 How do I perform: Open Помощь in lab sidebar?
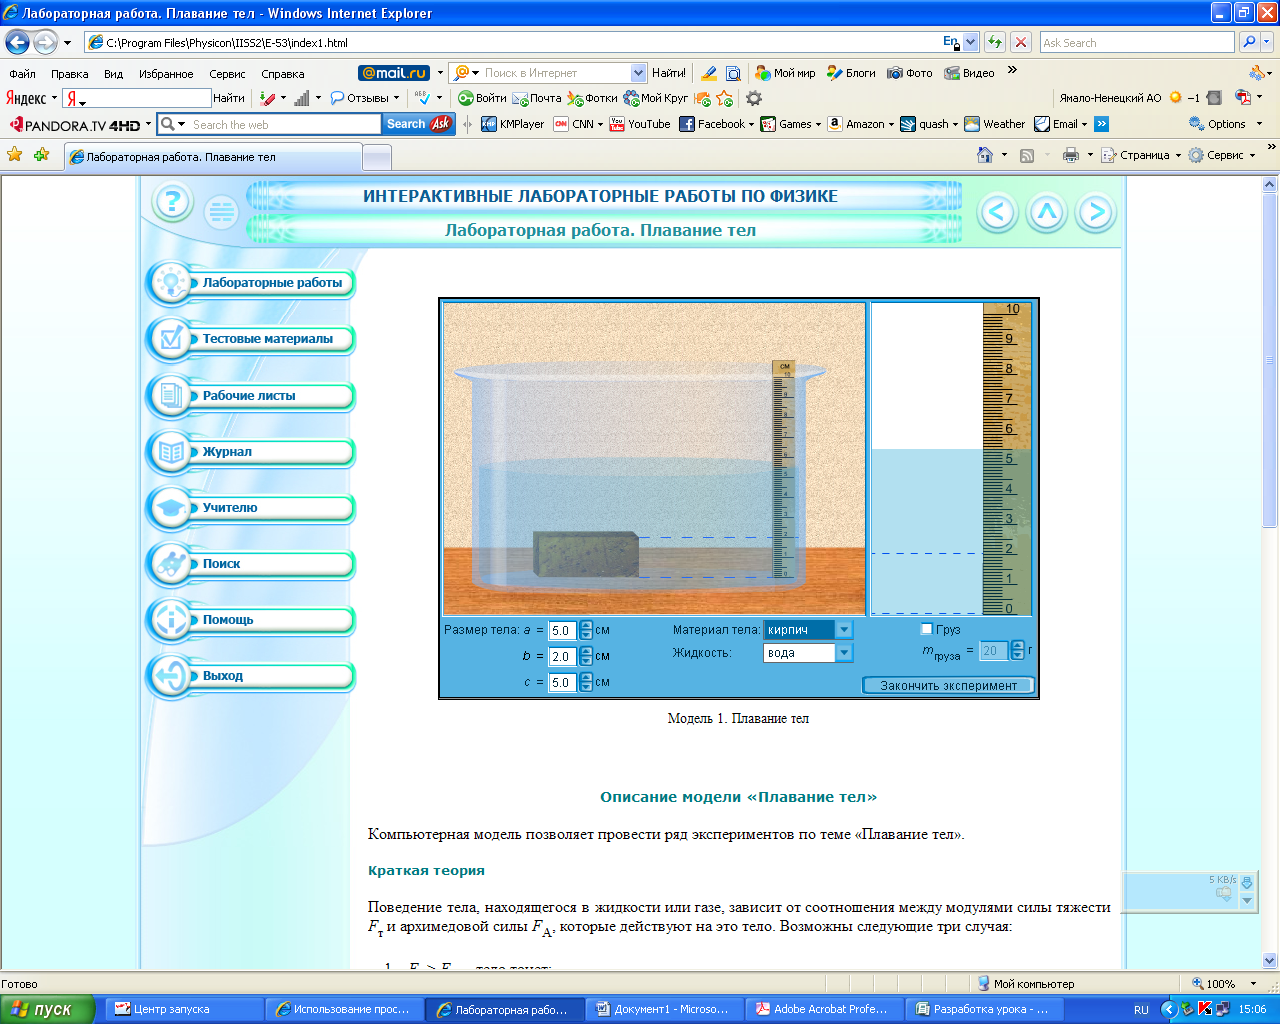point(251,620)
